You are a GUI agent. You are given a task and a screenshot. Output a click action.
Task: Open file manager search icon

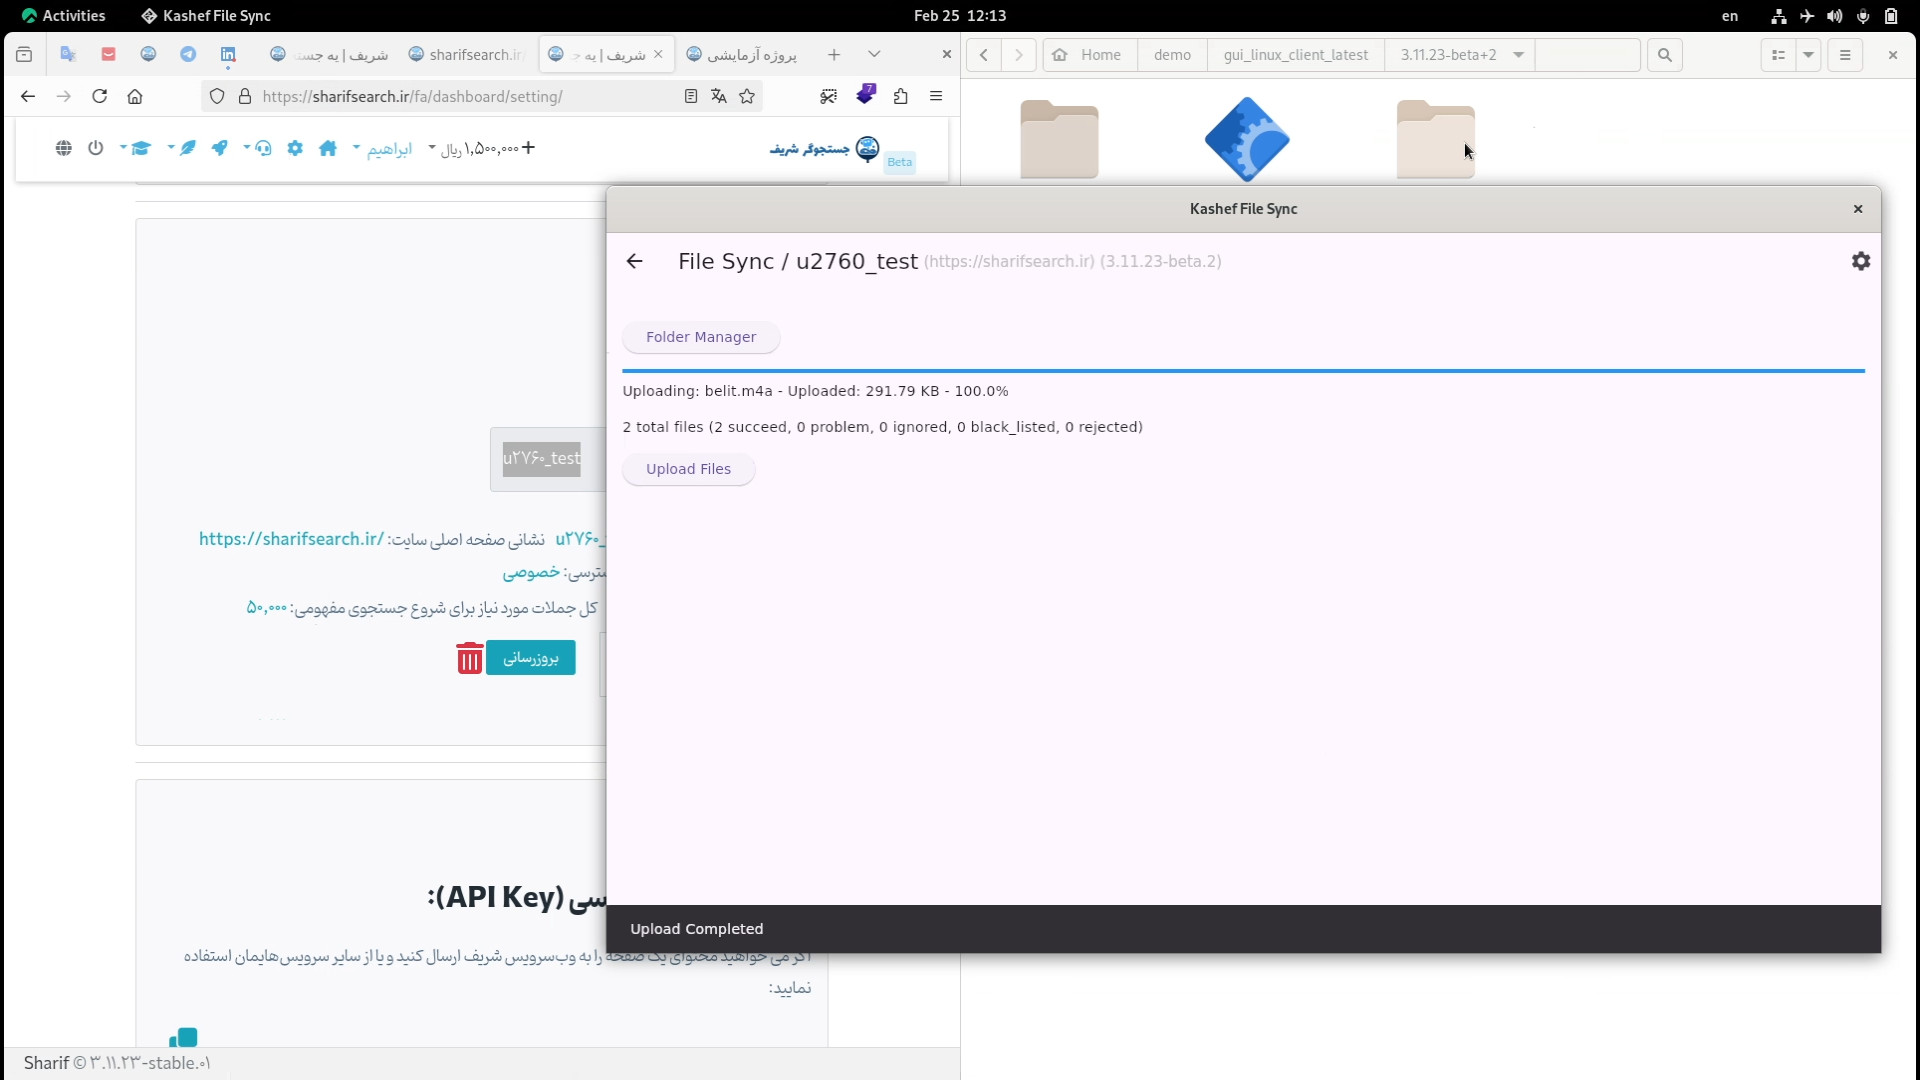coord(1664,55)
